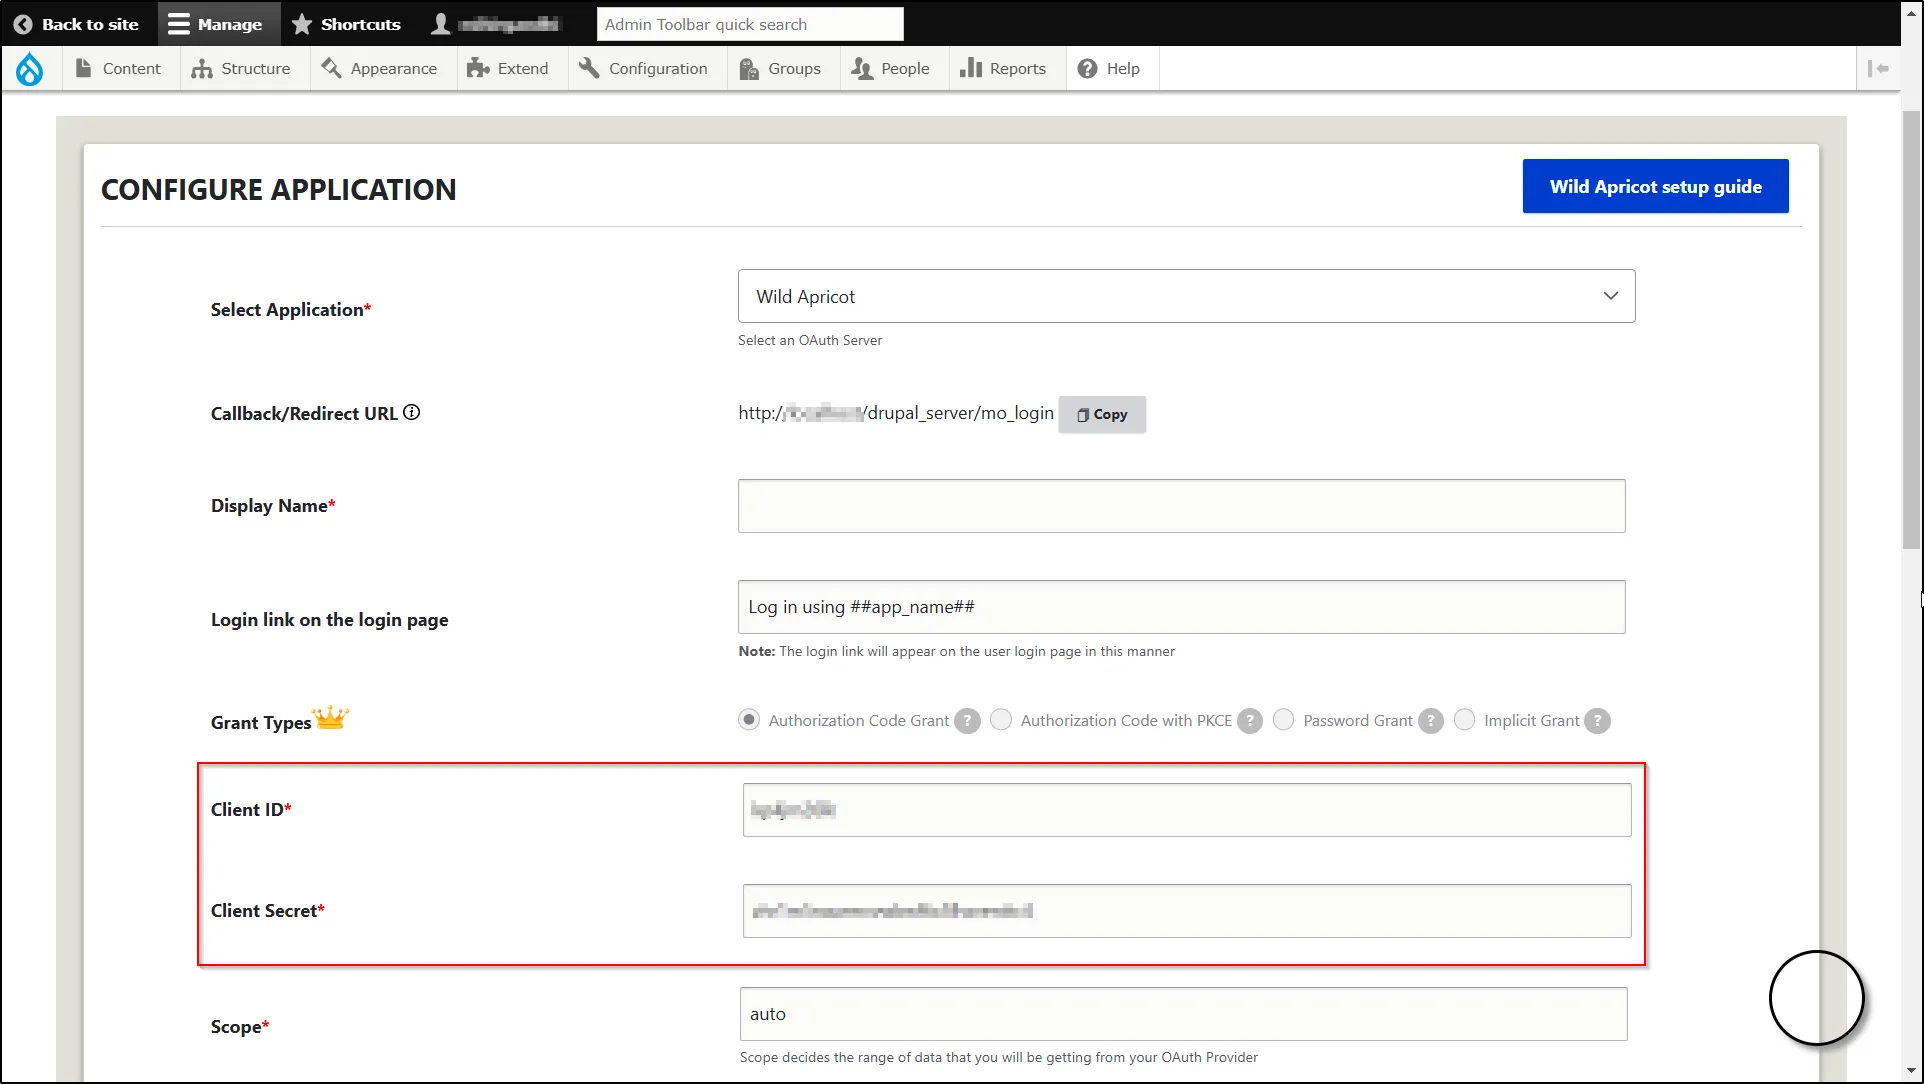The height and width of the screenshot is (1084, 1924).
Task: Open the Structure menu
Action: 242,69
